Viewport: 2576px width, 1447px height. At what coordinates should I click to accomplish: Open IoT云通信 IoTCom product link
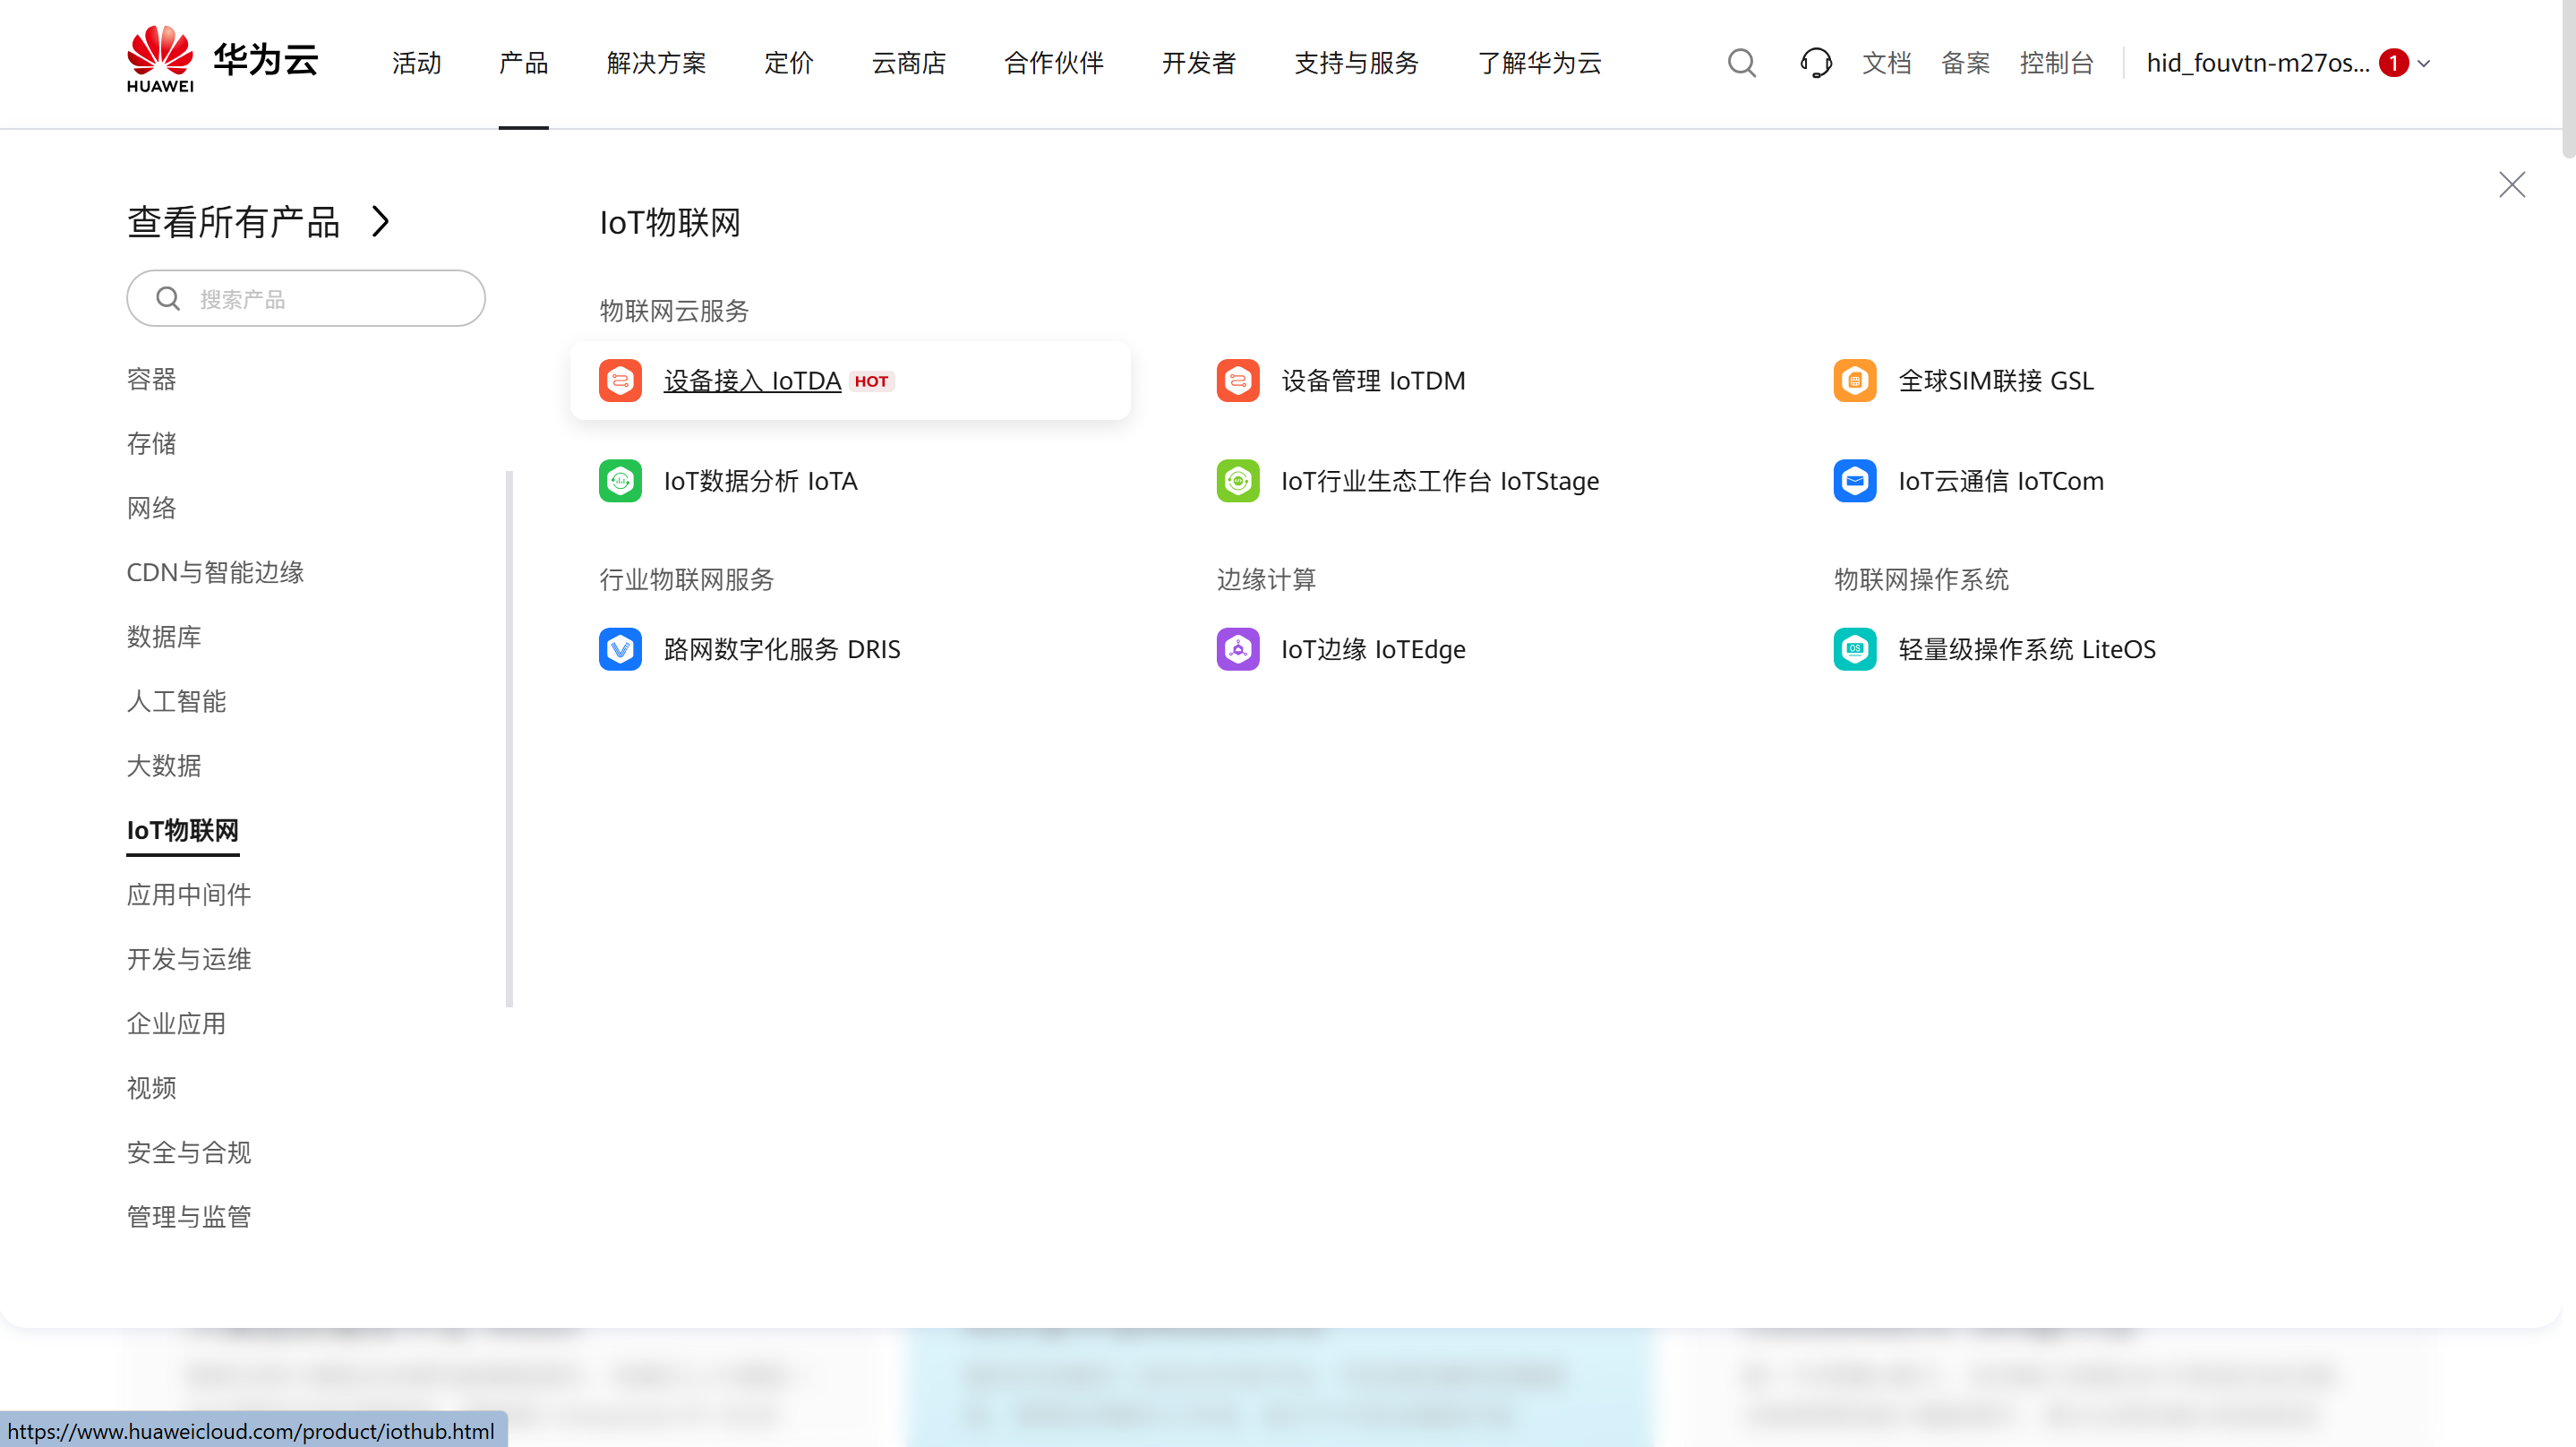(2001, 481)
